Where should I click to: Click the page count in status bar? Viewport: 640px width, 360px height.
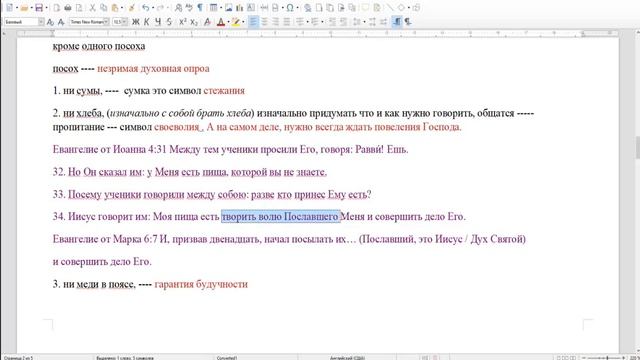point(18,358)
